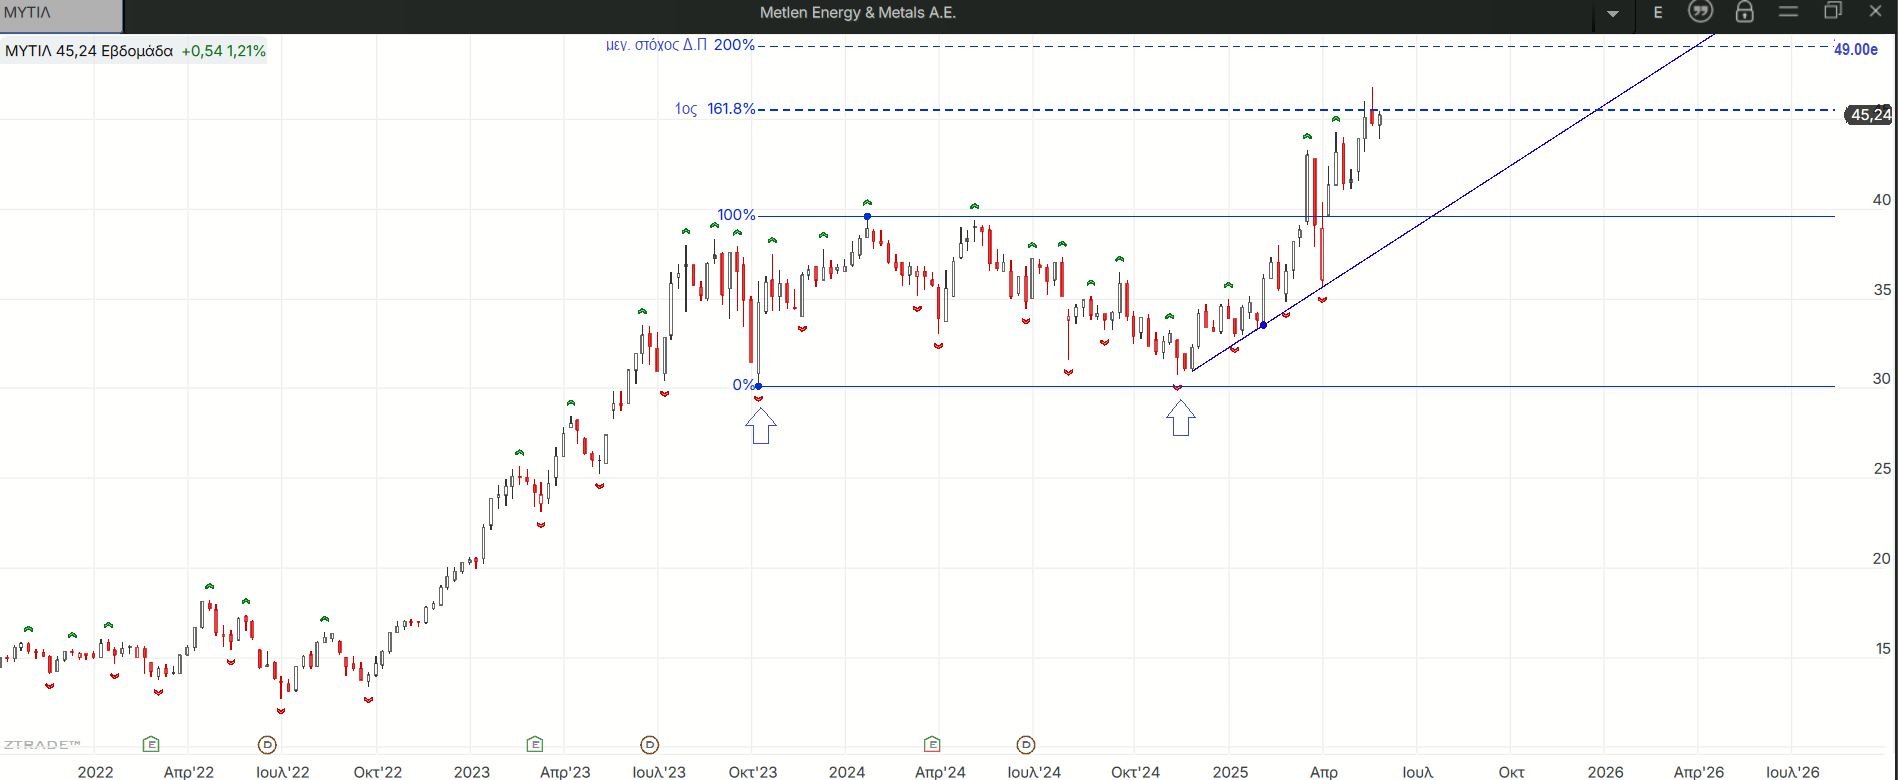Viewport: 1898px width, 780px height.
Task: Click the D dividend marker near Ιουλ'22
Action: (267, 744)
